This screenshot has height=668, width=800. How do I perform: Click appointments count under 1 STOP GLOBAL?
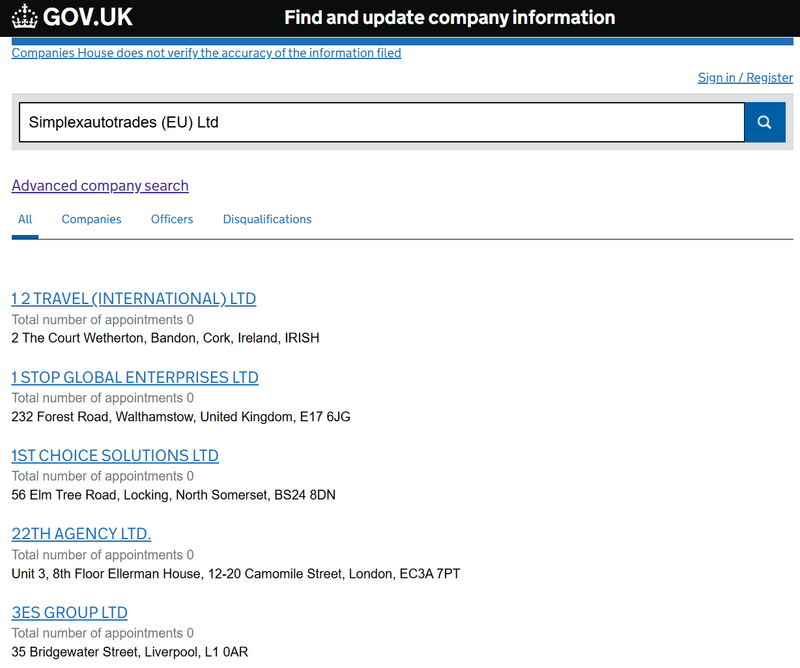pyautogui.click(x=103, y=398)
